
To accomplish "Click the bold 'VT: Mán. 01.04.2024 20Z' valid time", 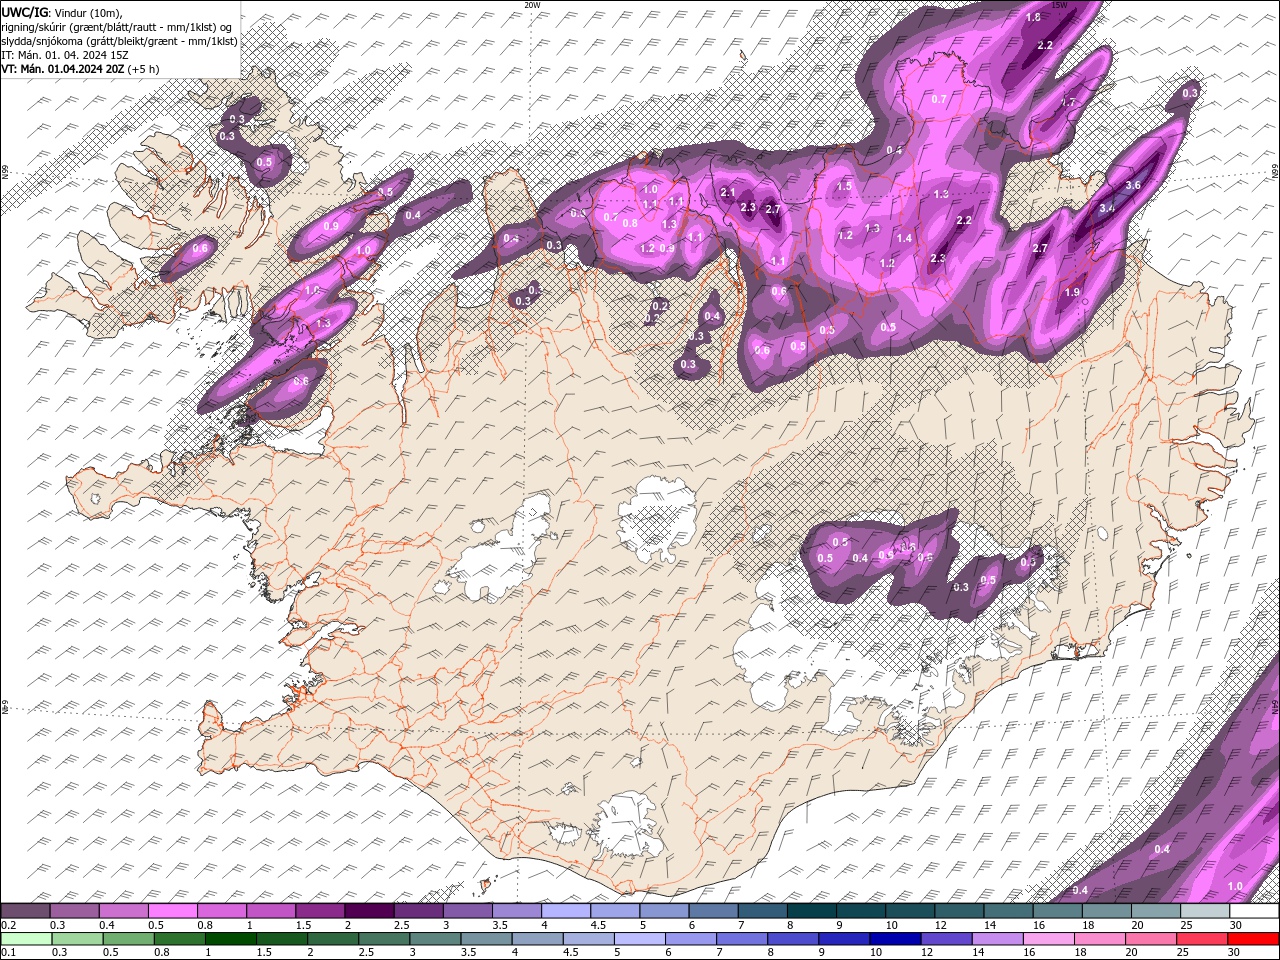I will coord(62,69).
